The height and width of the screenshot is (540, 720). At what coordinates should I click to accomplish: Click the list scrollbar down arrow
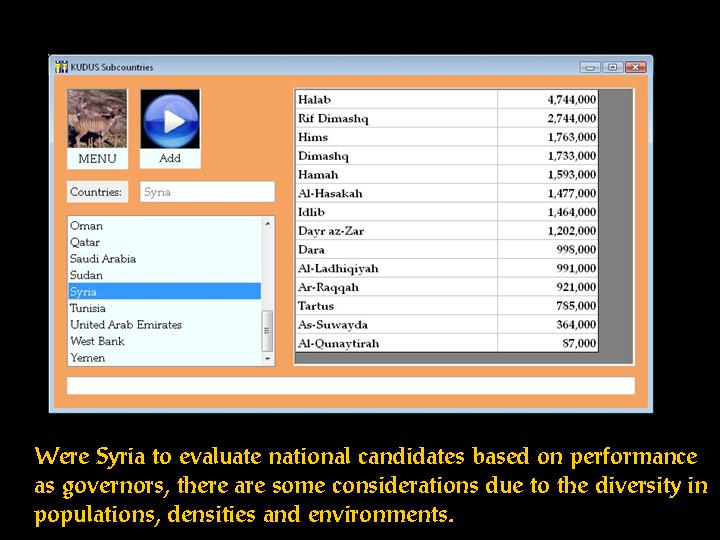tap(267, 358)
